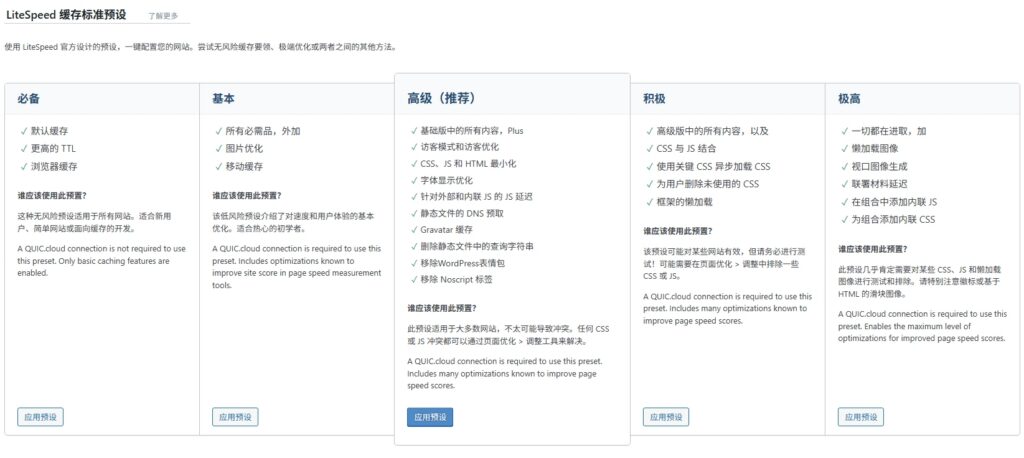The image size is (1024, 458).
Task: Click the 联署材料延迟 line
Action: [x=880, y=184]
